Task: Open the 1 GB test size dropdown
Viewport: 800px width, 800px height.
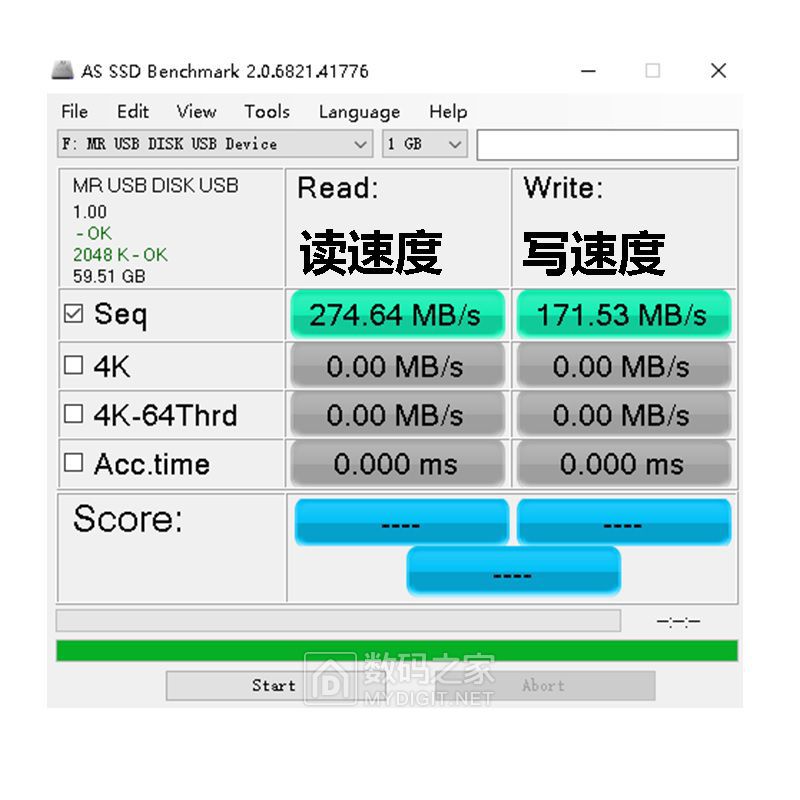Action: tap(425, 144)
